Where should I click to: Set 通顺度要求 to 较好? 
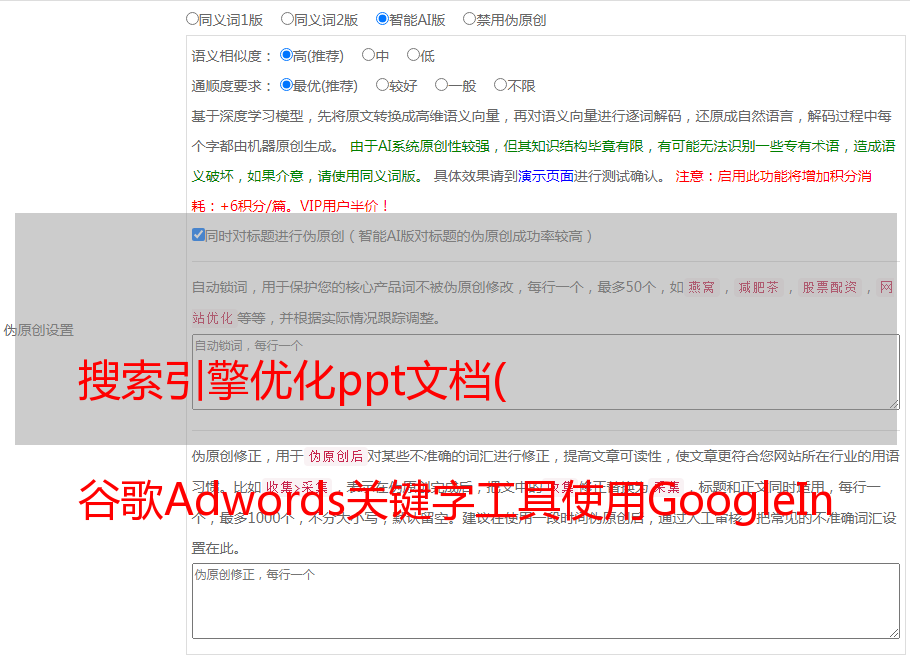point(382,85)
